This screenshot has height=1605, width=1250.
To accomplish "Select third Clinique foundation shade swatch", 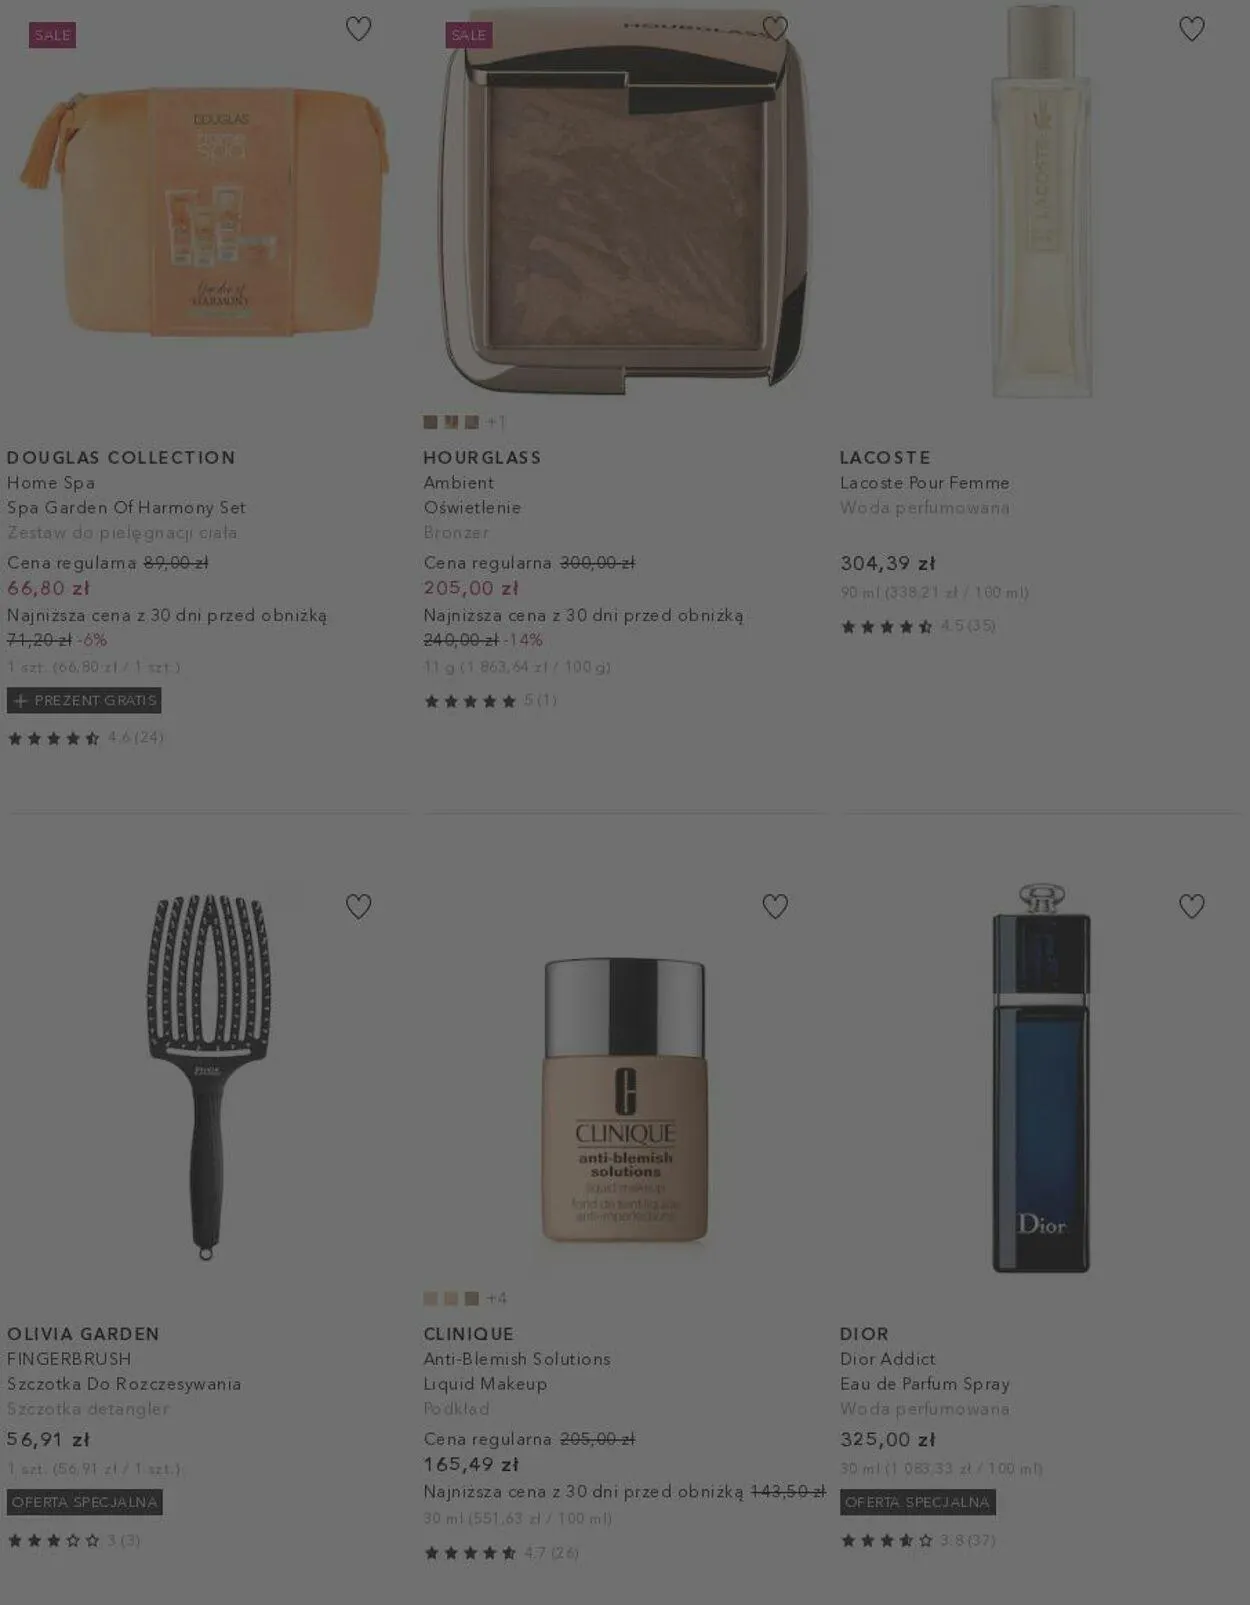I will coord(472,1298).
